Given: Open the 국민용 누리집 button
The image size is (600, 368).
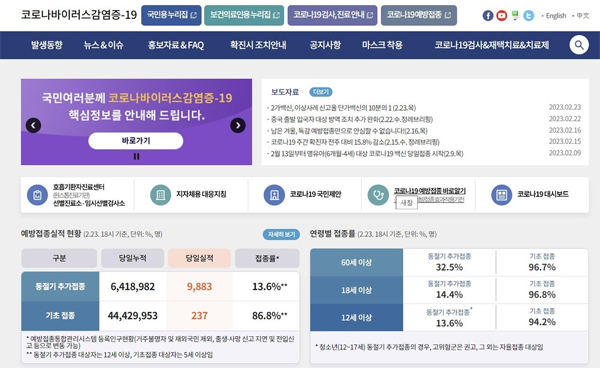Looking at the screenshot, I should pyautogui.click(x=171, y=15).
